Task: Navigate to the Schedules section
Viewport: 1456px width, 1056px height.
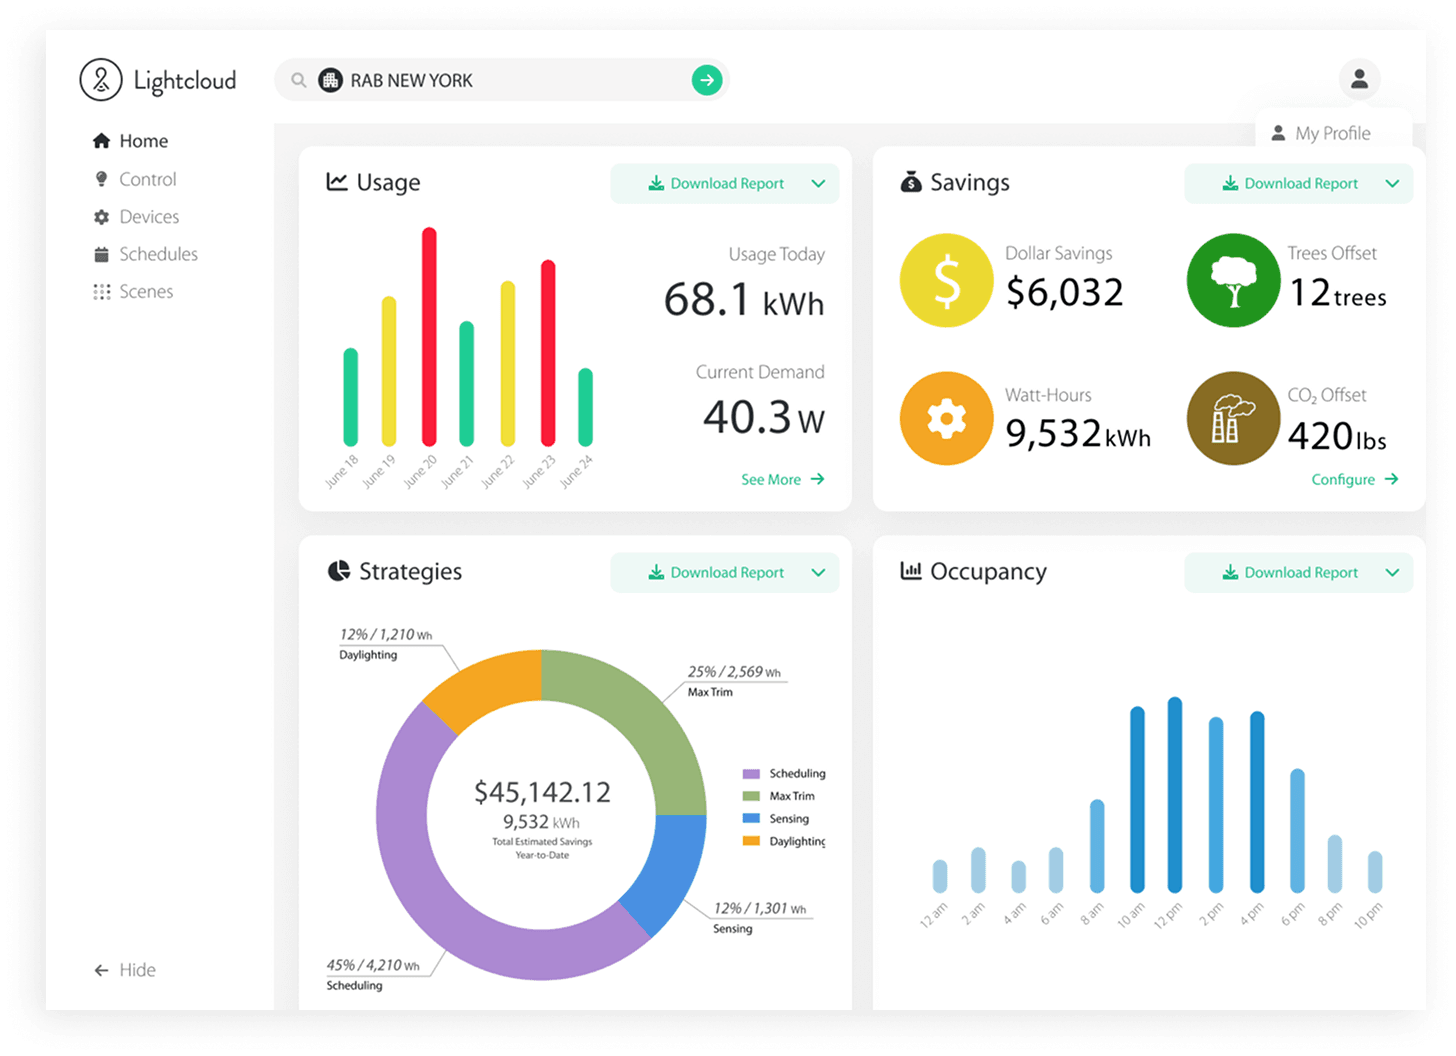Action: pyautogui.click(x=158, y=254)
